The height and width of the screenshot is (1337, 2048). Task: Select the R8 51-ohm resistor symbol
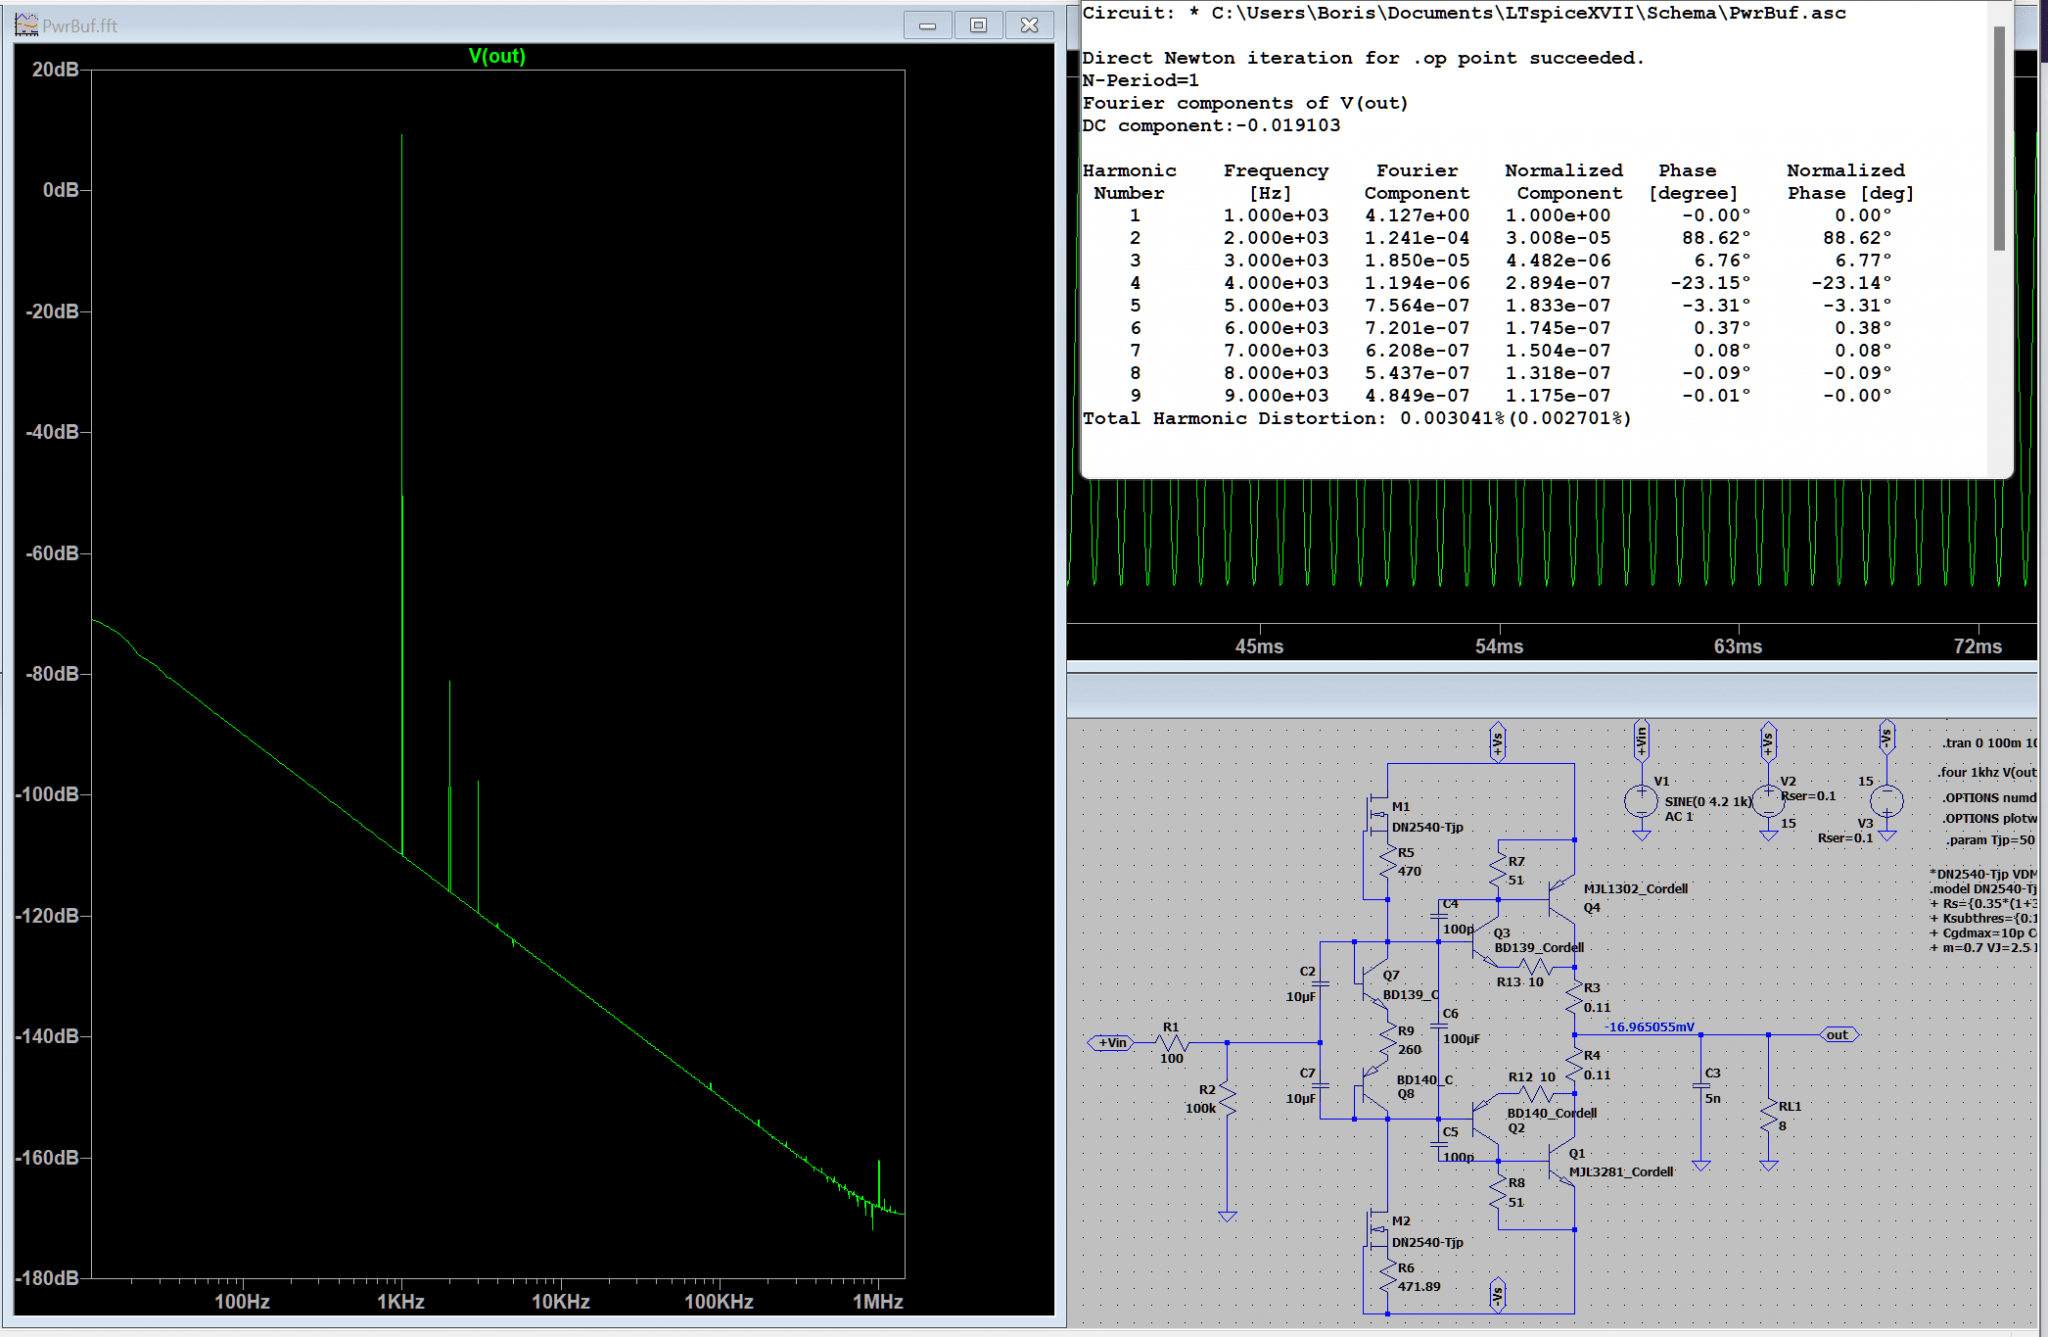tap(1498, 1192)
